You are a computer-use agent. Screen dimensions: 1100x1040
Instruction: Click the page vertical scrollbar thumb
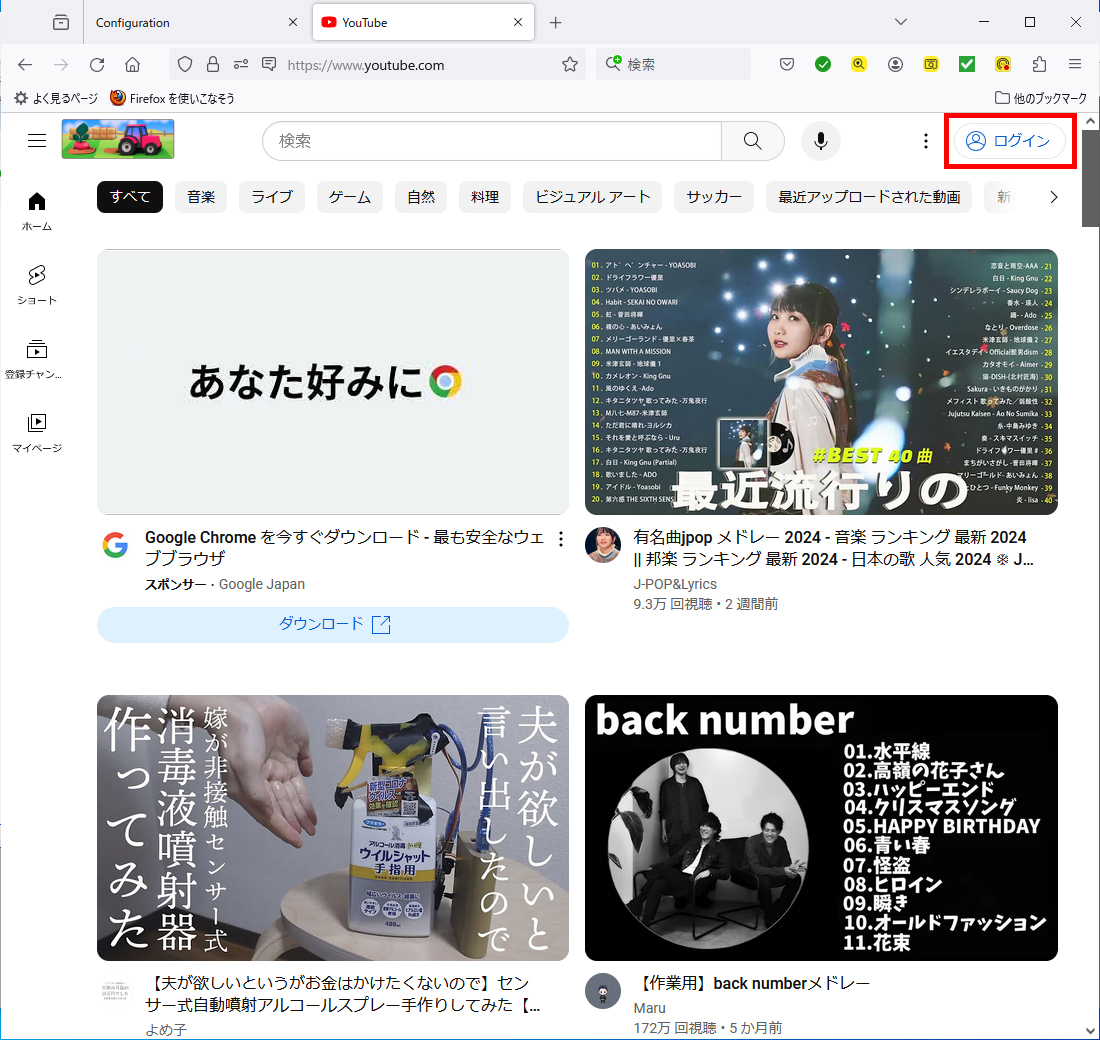1089,178
